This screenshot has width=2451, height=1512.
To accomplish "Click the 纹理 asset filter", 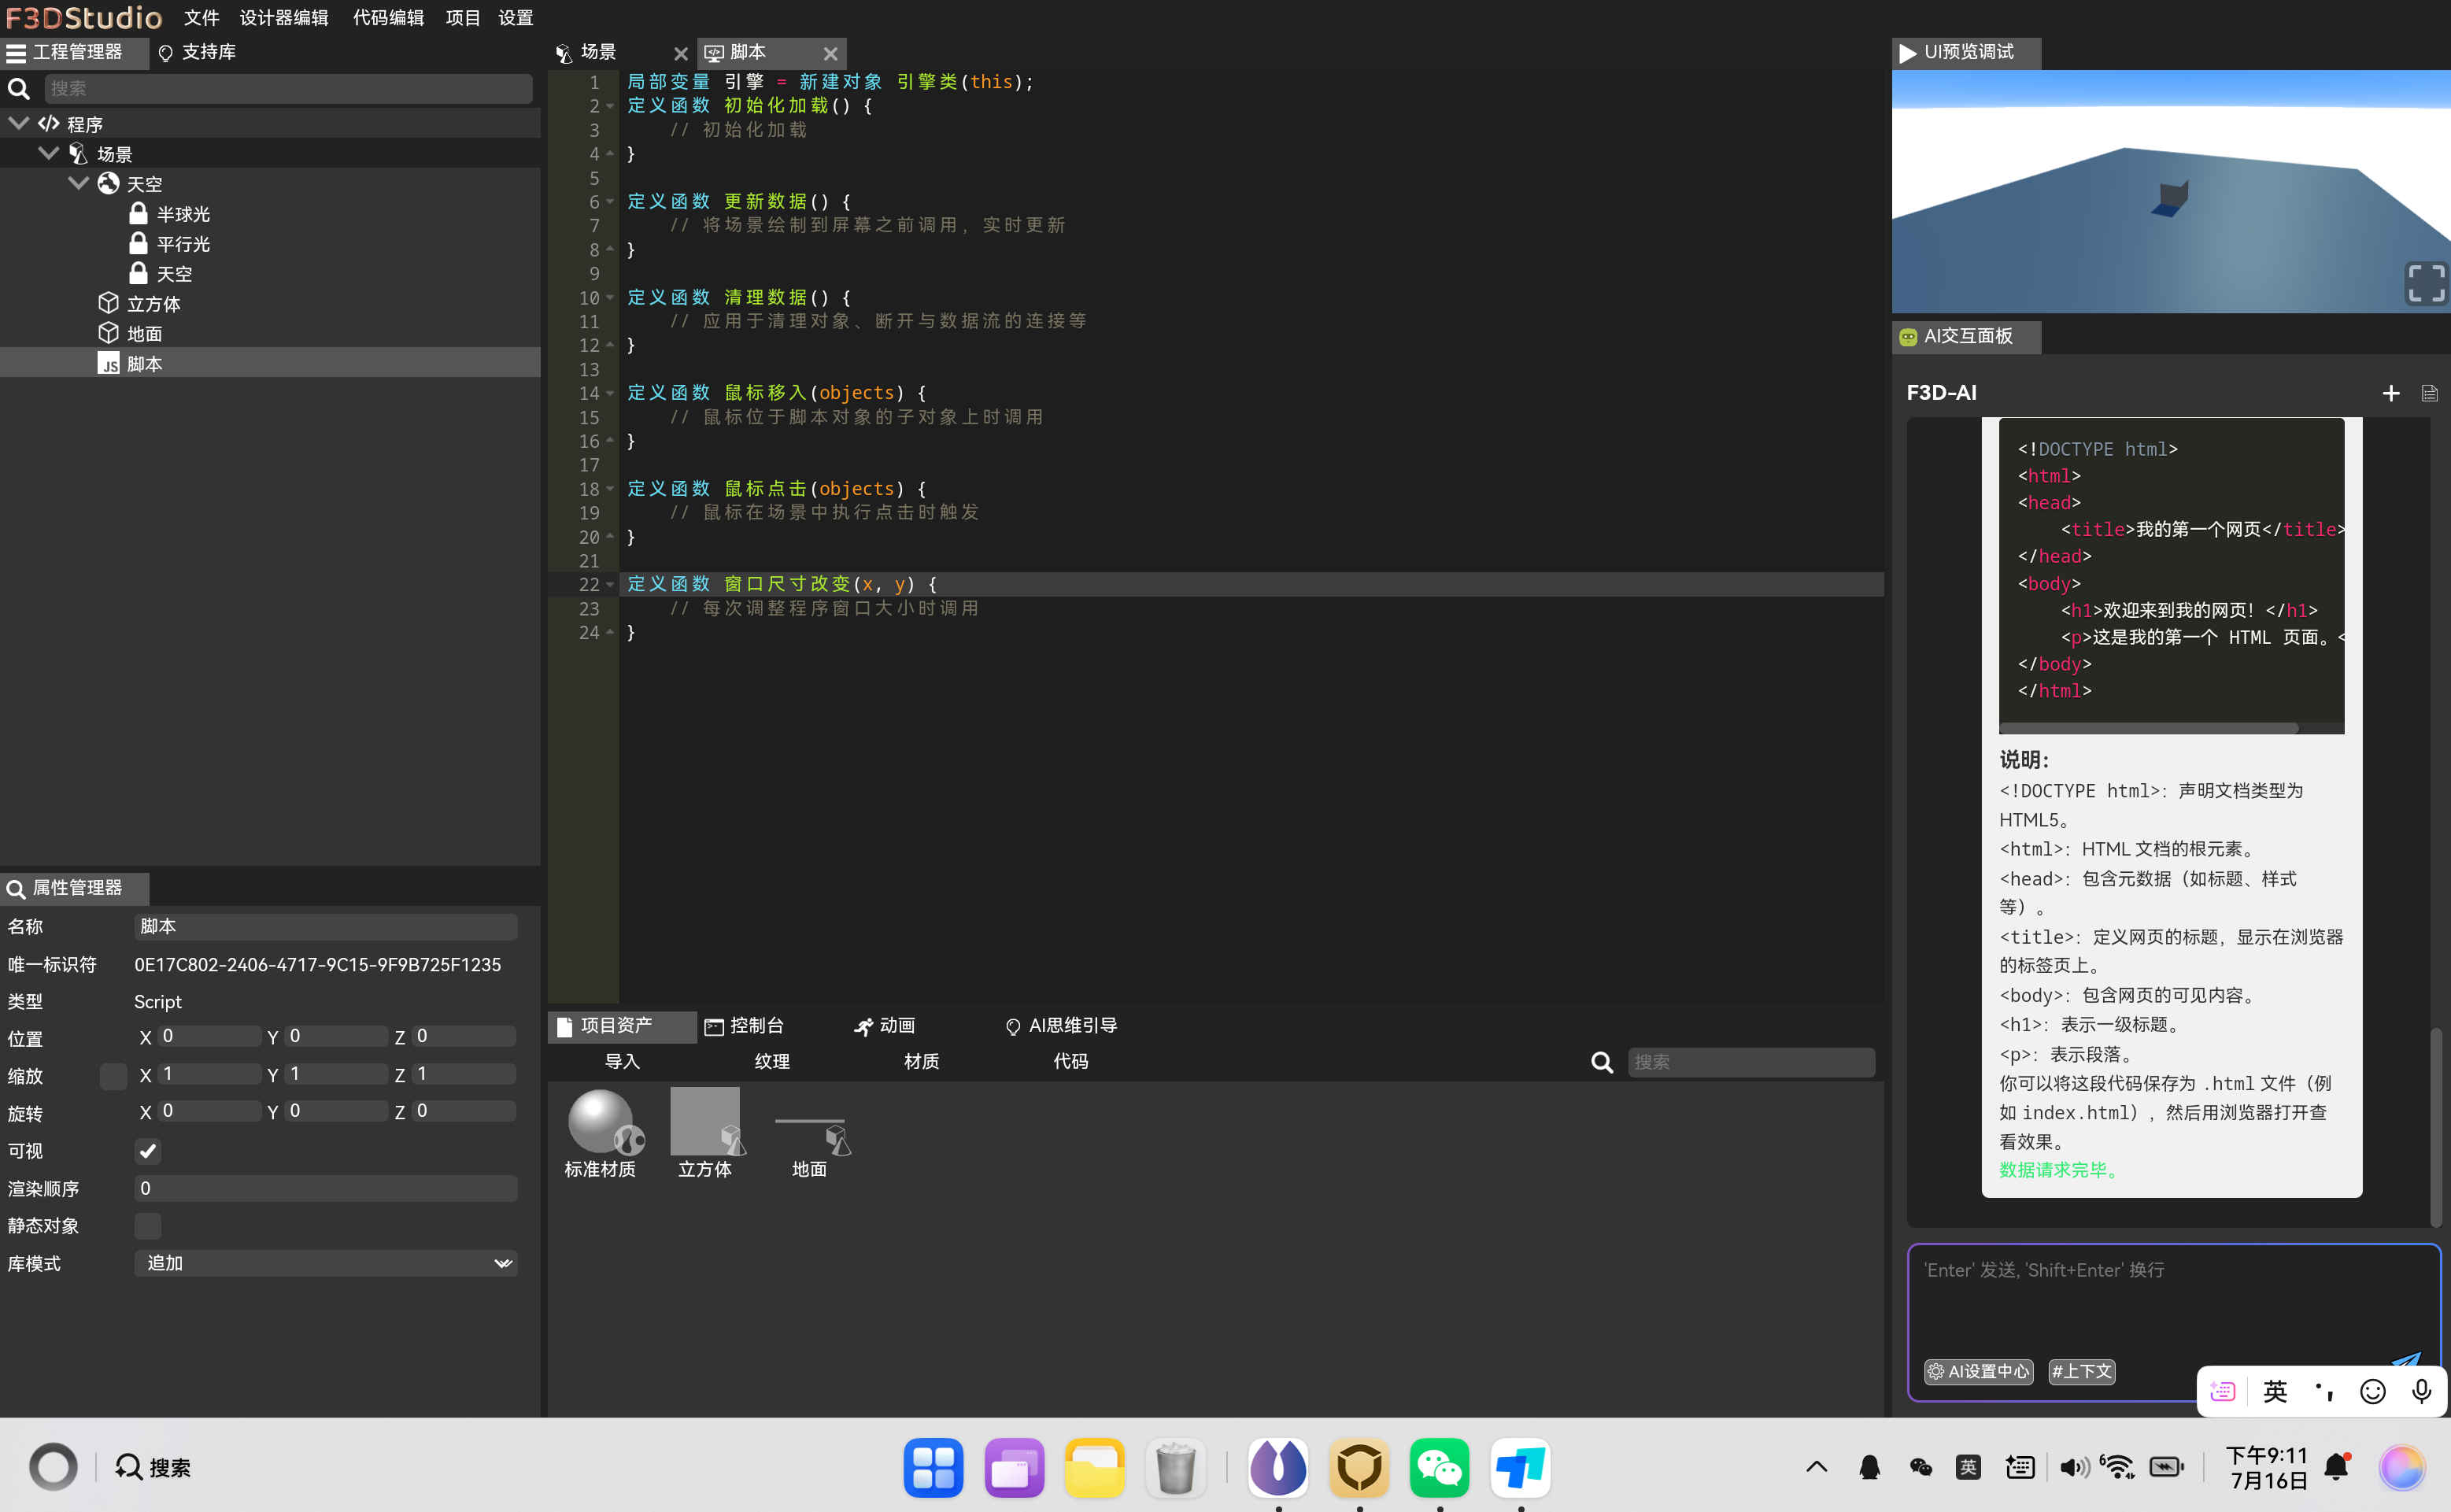I will (x=771, y=1061).
